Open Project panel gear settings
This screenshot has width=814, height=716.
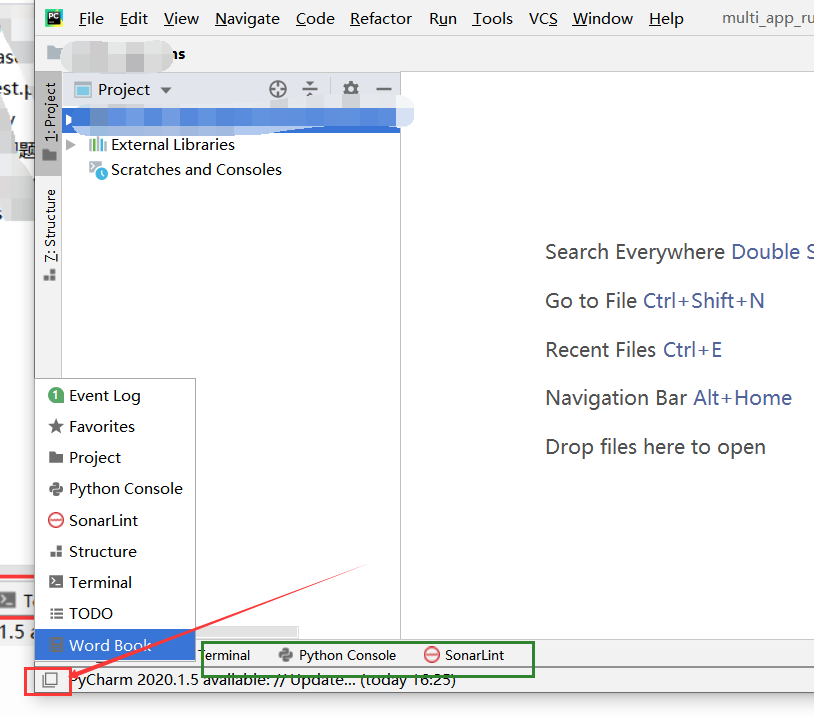coord(351,88)
